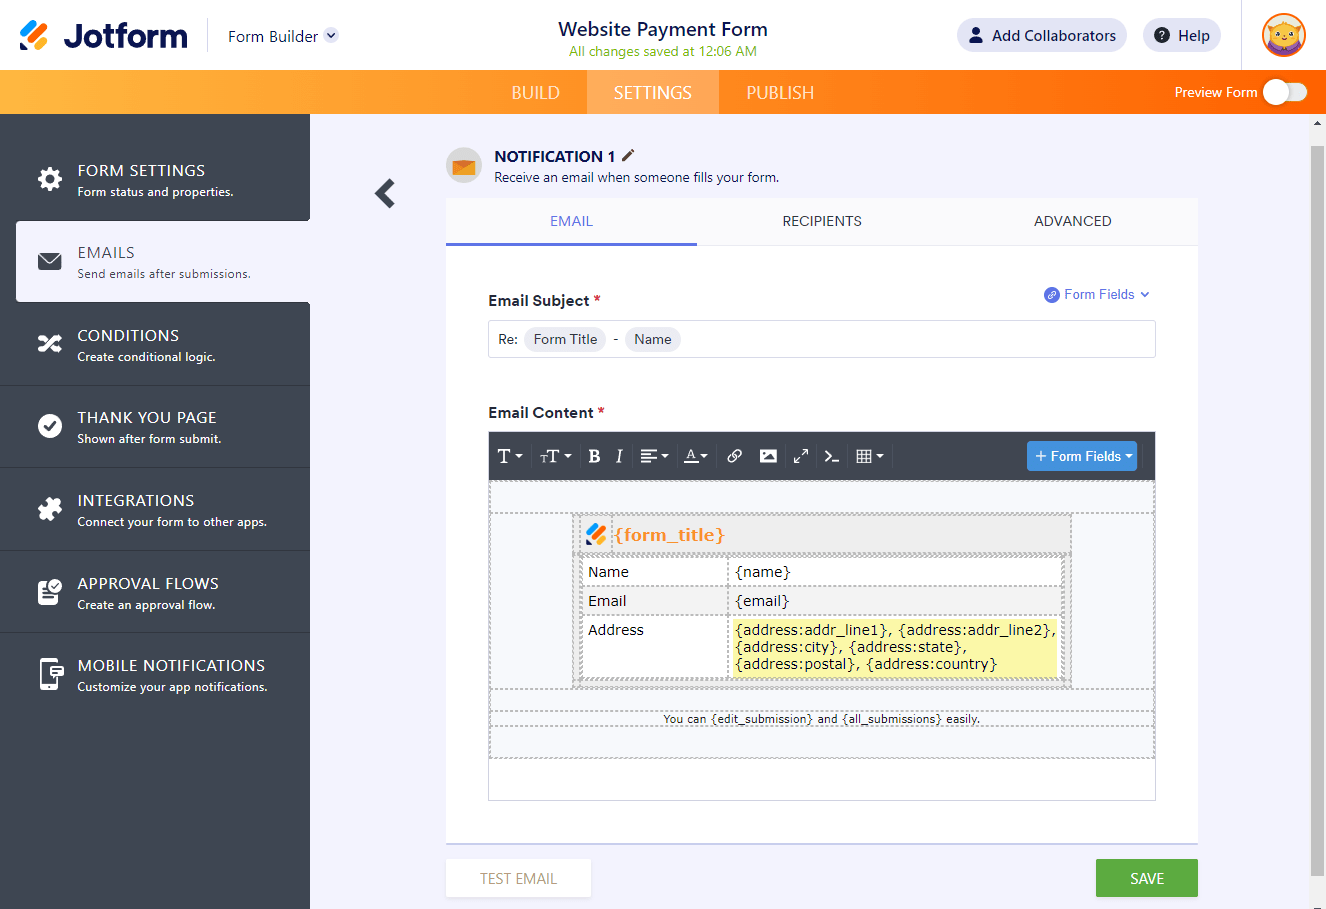Screen dimensions: 1326x909
Task: Switch to the Recipients tab
Action: (x=821, y=221)
